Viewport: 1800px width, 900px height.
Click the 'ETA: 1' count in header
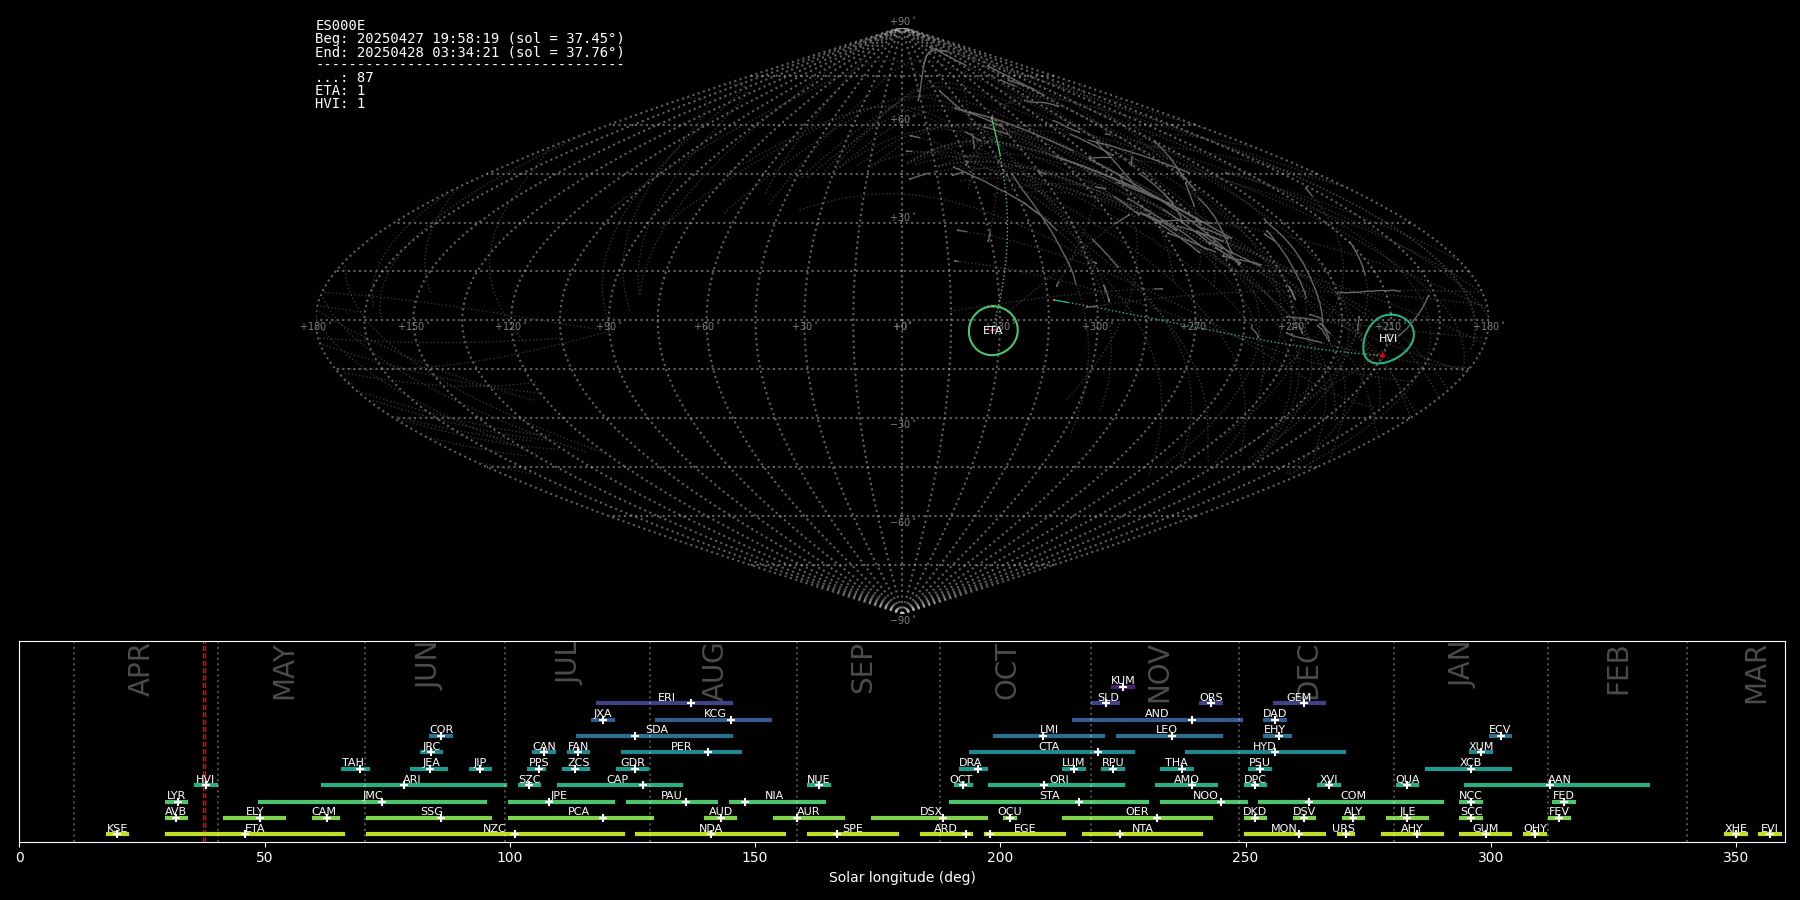click(340, 91)
